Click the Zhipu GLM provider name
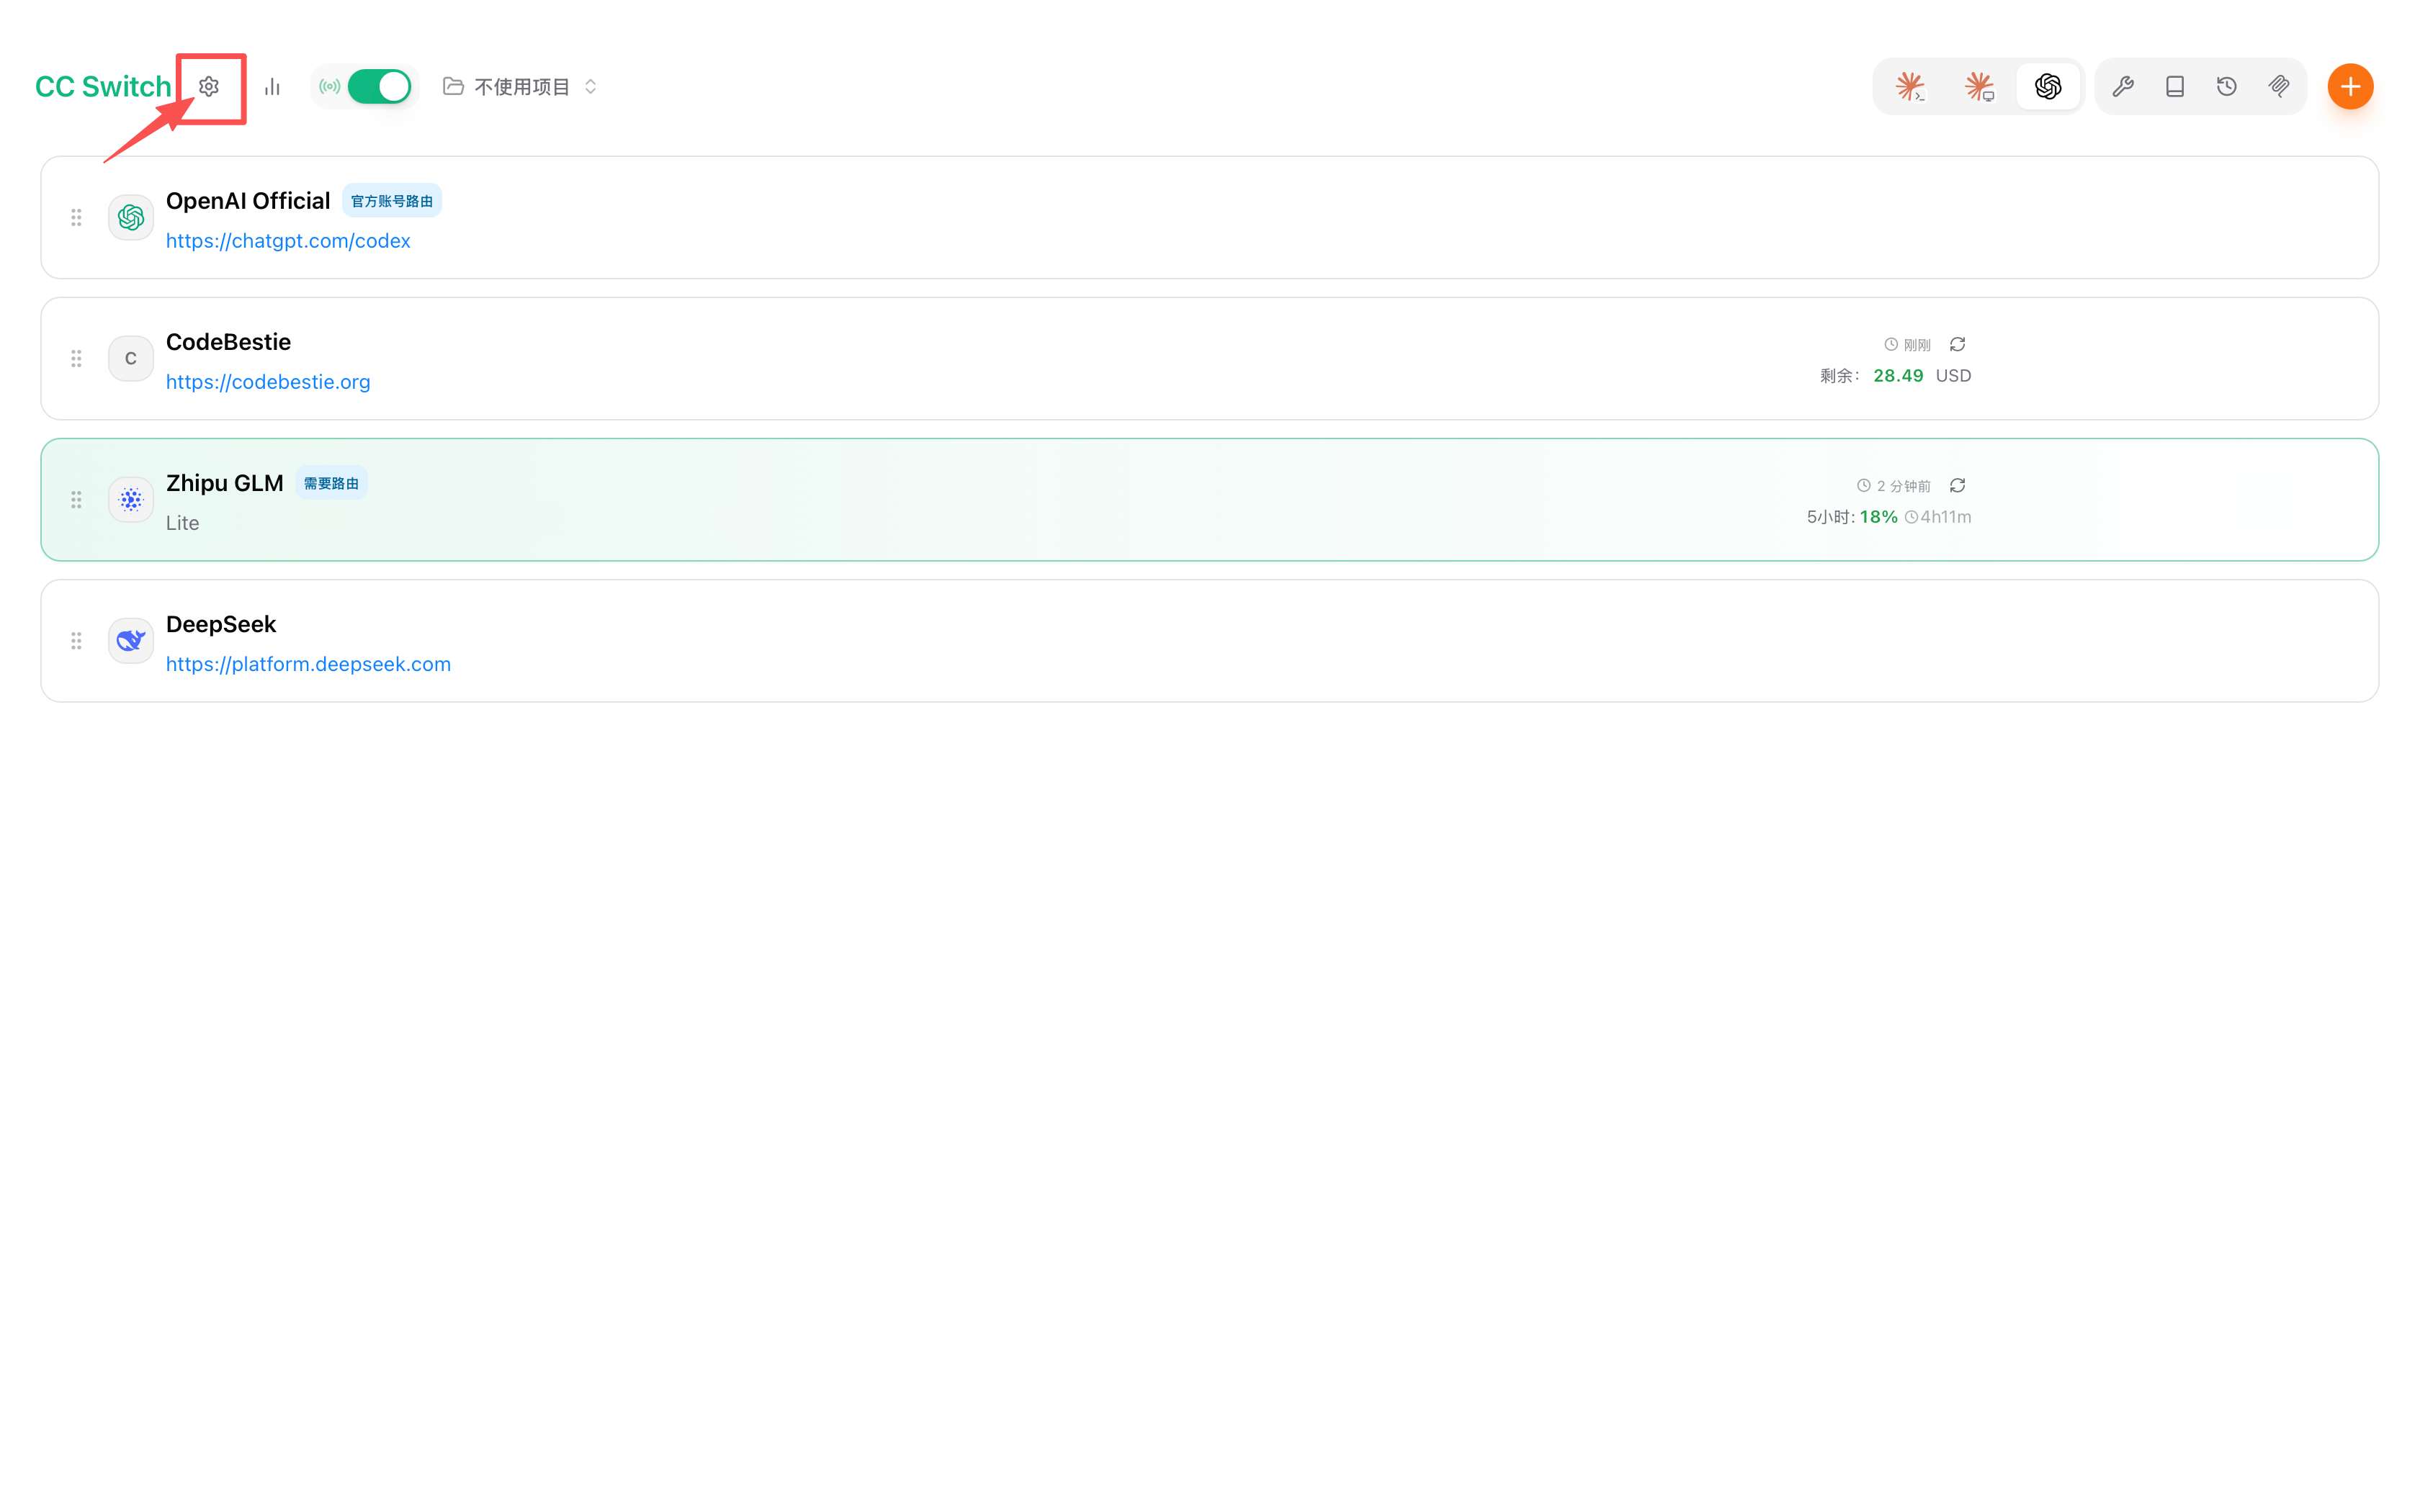2420x1512 pixels. [225, 483]
